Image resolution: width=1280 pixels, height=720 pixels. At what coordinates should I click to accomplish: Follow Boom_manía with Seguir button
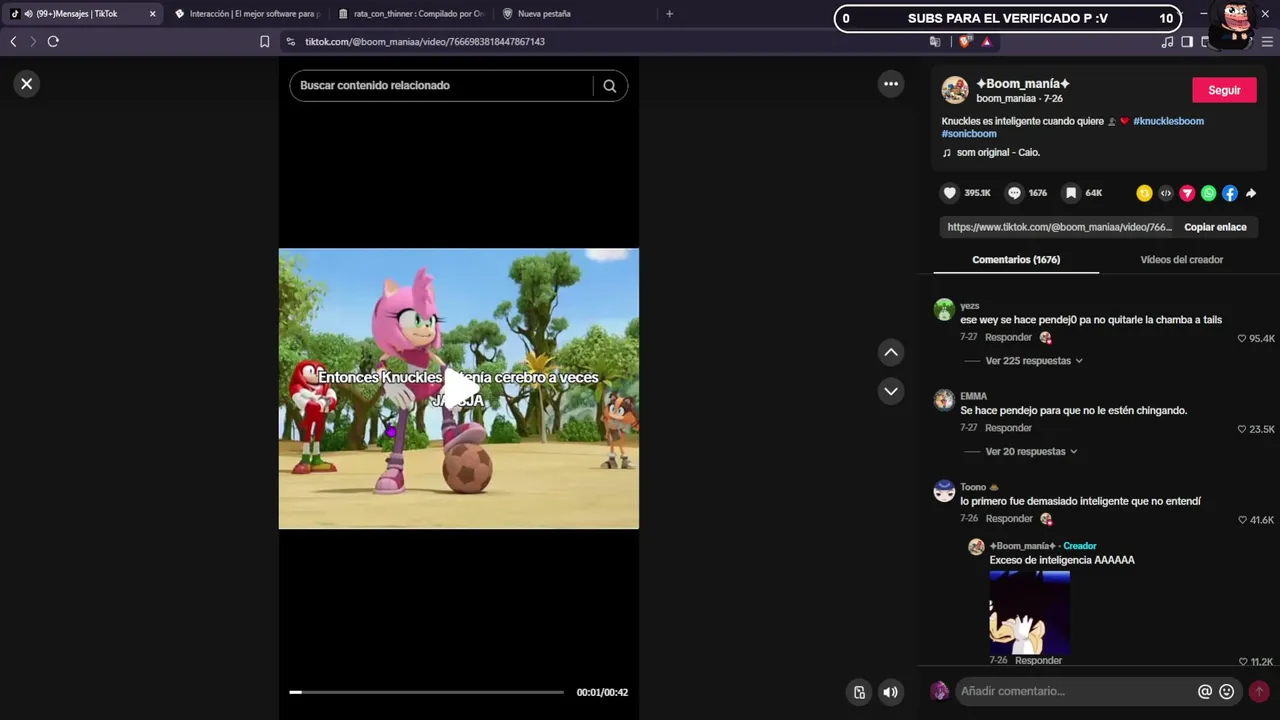pos(1224,90)
